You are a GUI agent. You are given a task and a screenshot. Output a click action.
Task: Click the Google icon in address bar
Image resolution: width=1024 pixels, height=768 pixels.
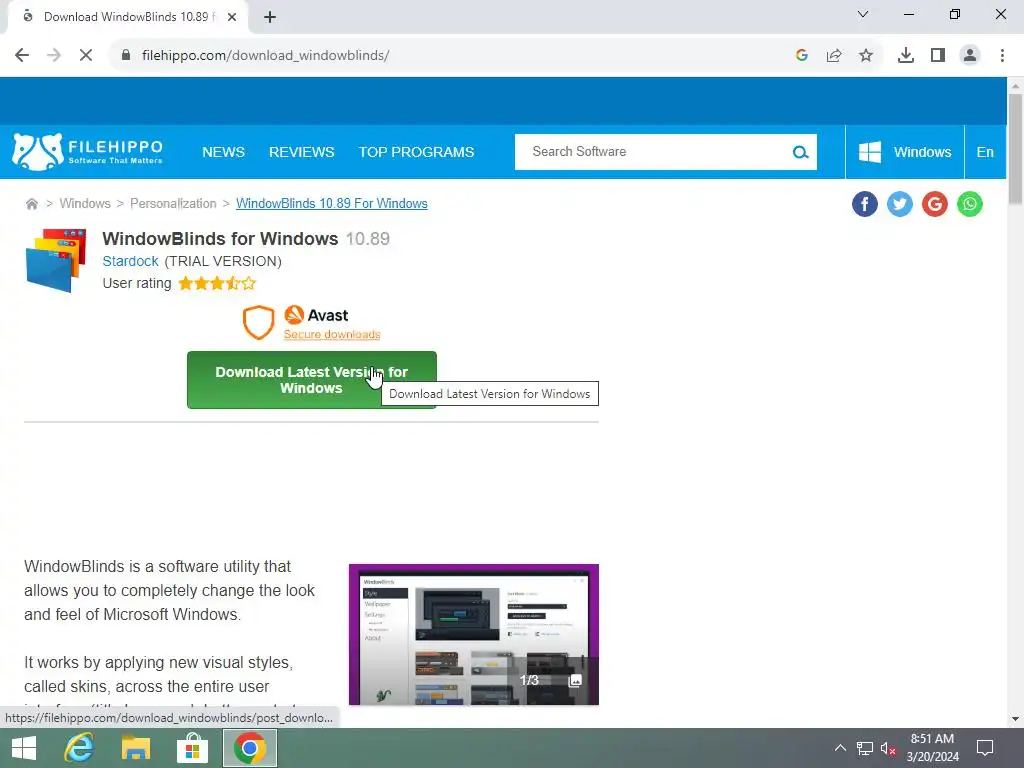(802, 56)
